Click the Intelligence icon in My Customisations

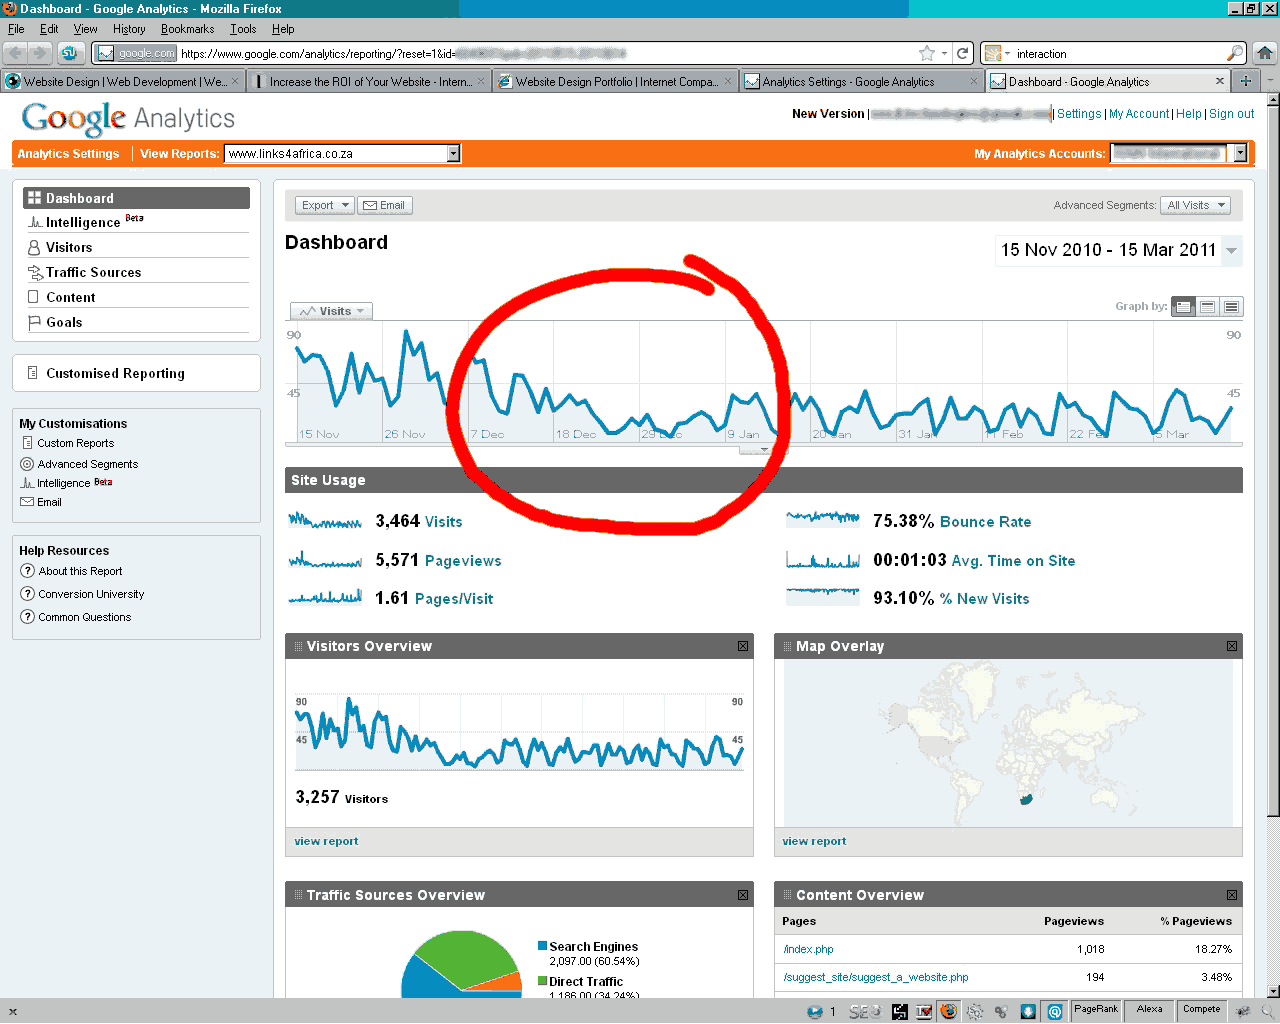coord(27,483)
